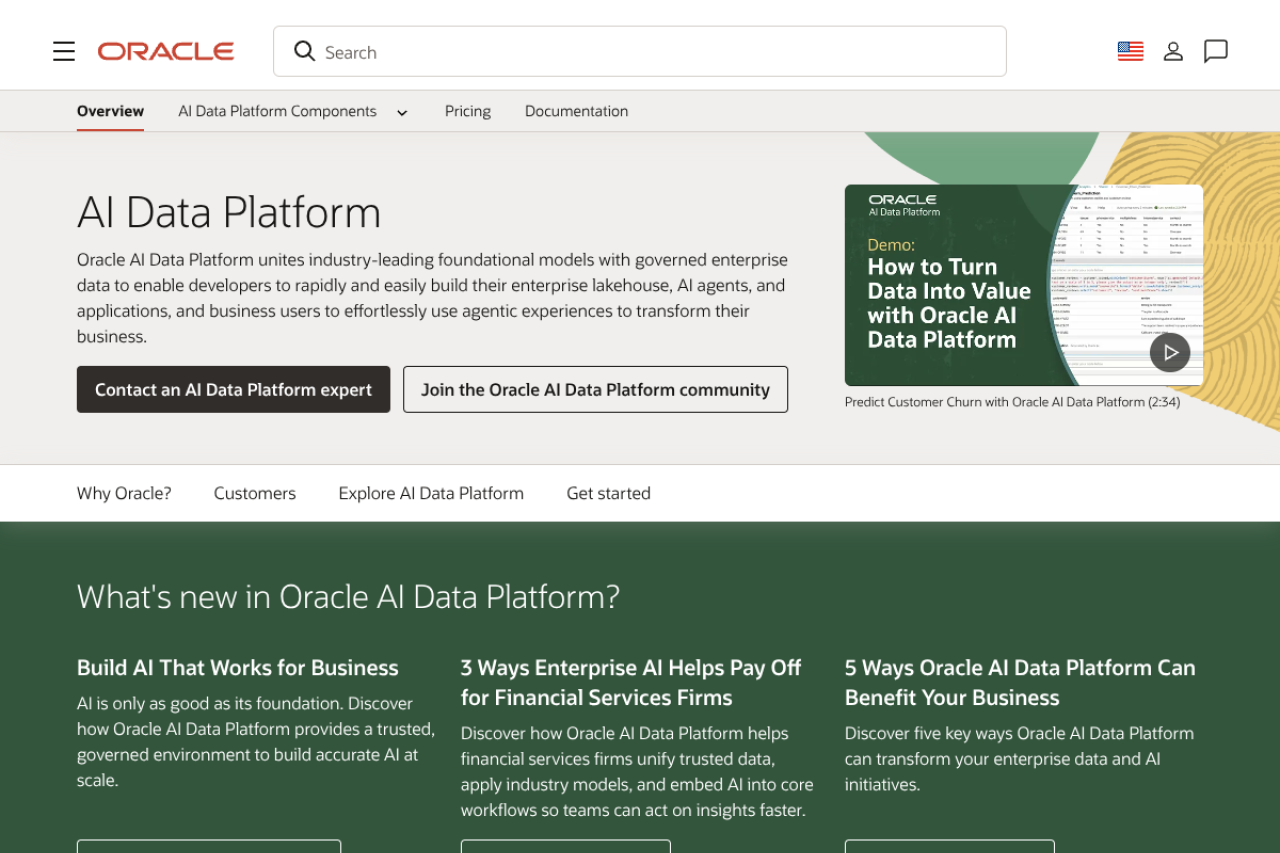Screen dimensions: 1280x853
Task: Click the search magnifier icon
Action: tap(305, 51)
